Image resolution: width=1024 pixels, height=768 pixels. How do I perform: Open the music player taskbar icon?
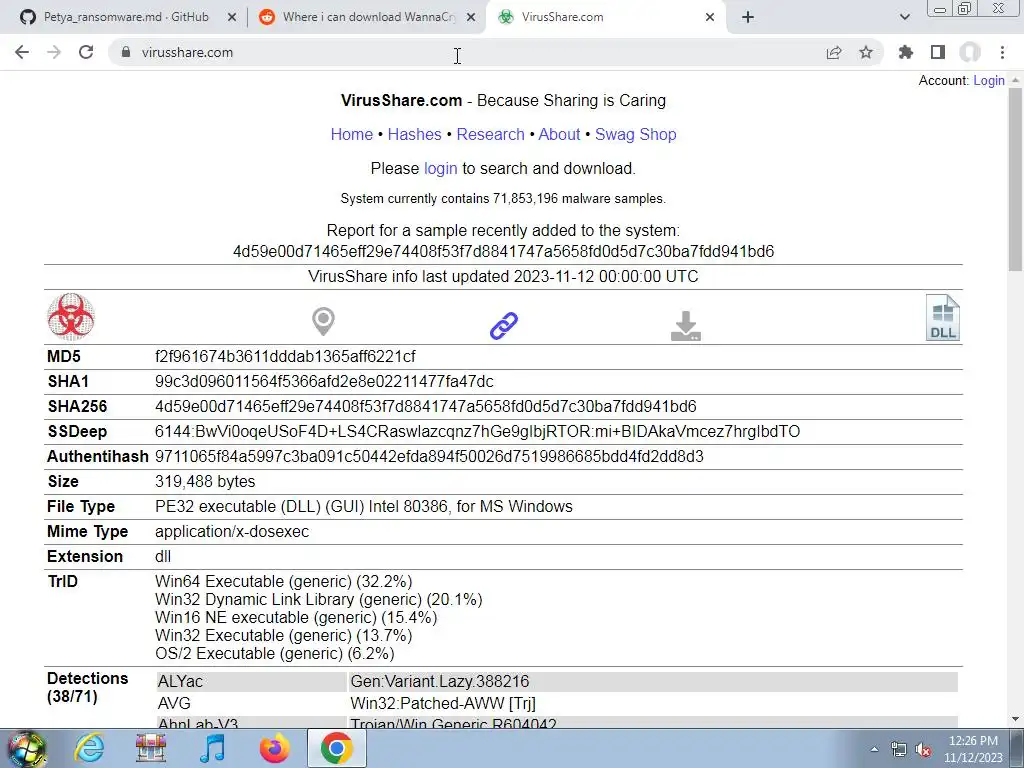pyautogui.click(x=212, y=748)
